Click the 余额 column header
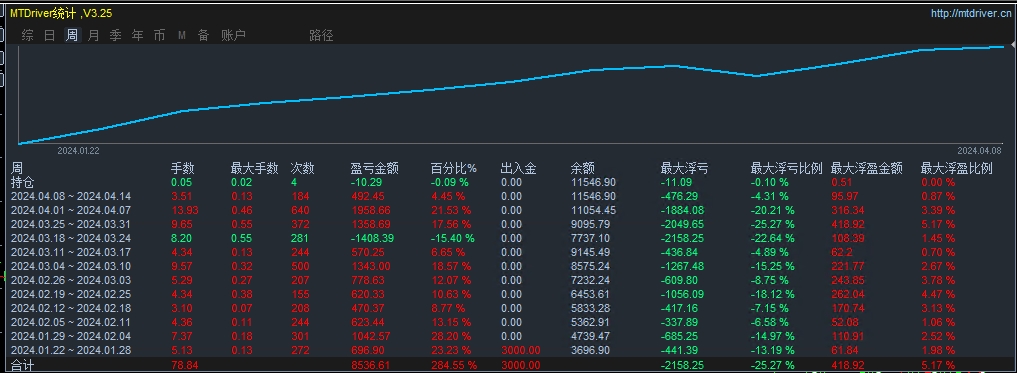The height and width of the screenshot is (373, 1017). 582,168
